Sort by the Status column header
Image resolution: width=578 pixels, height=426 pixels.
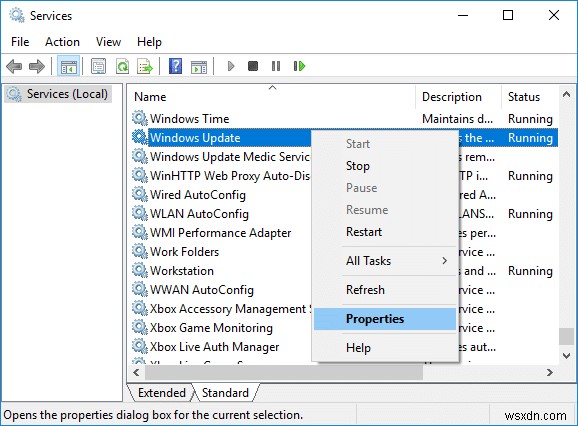(530, 97)
